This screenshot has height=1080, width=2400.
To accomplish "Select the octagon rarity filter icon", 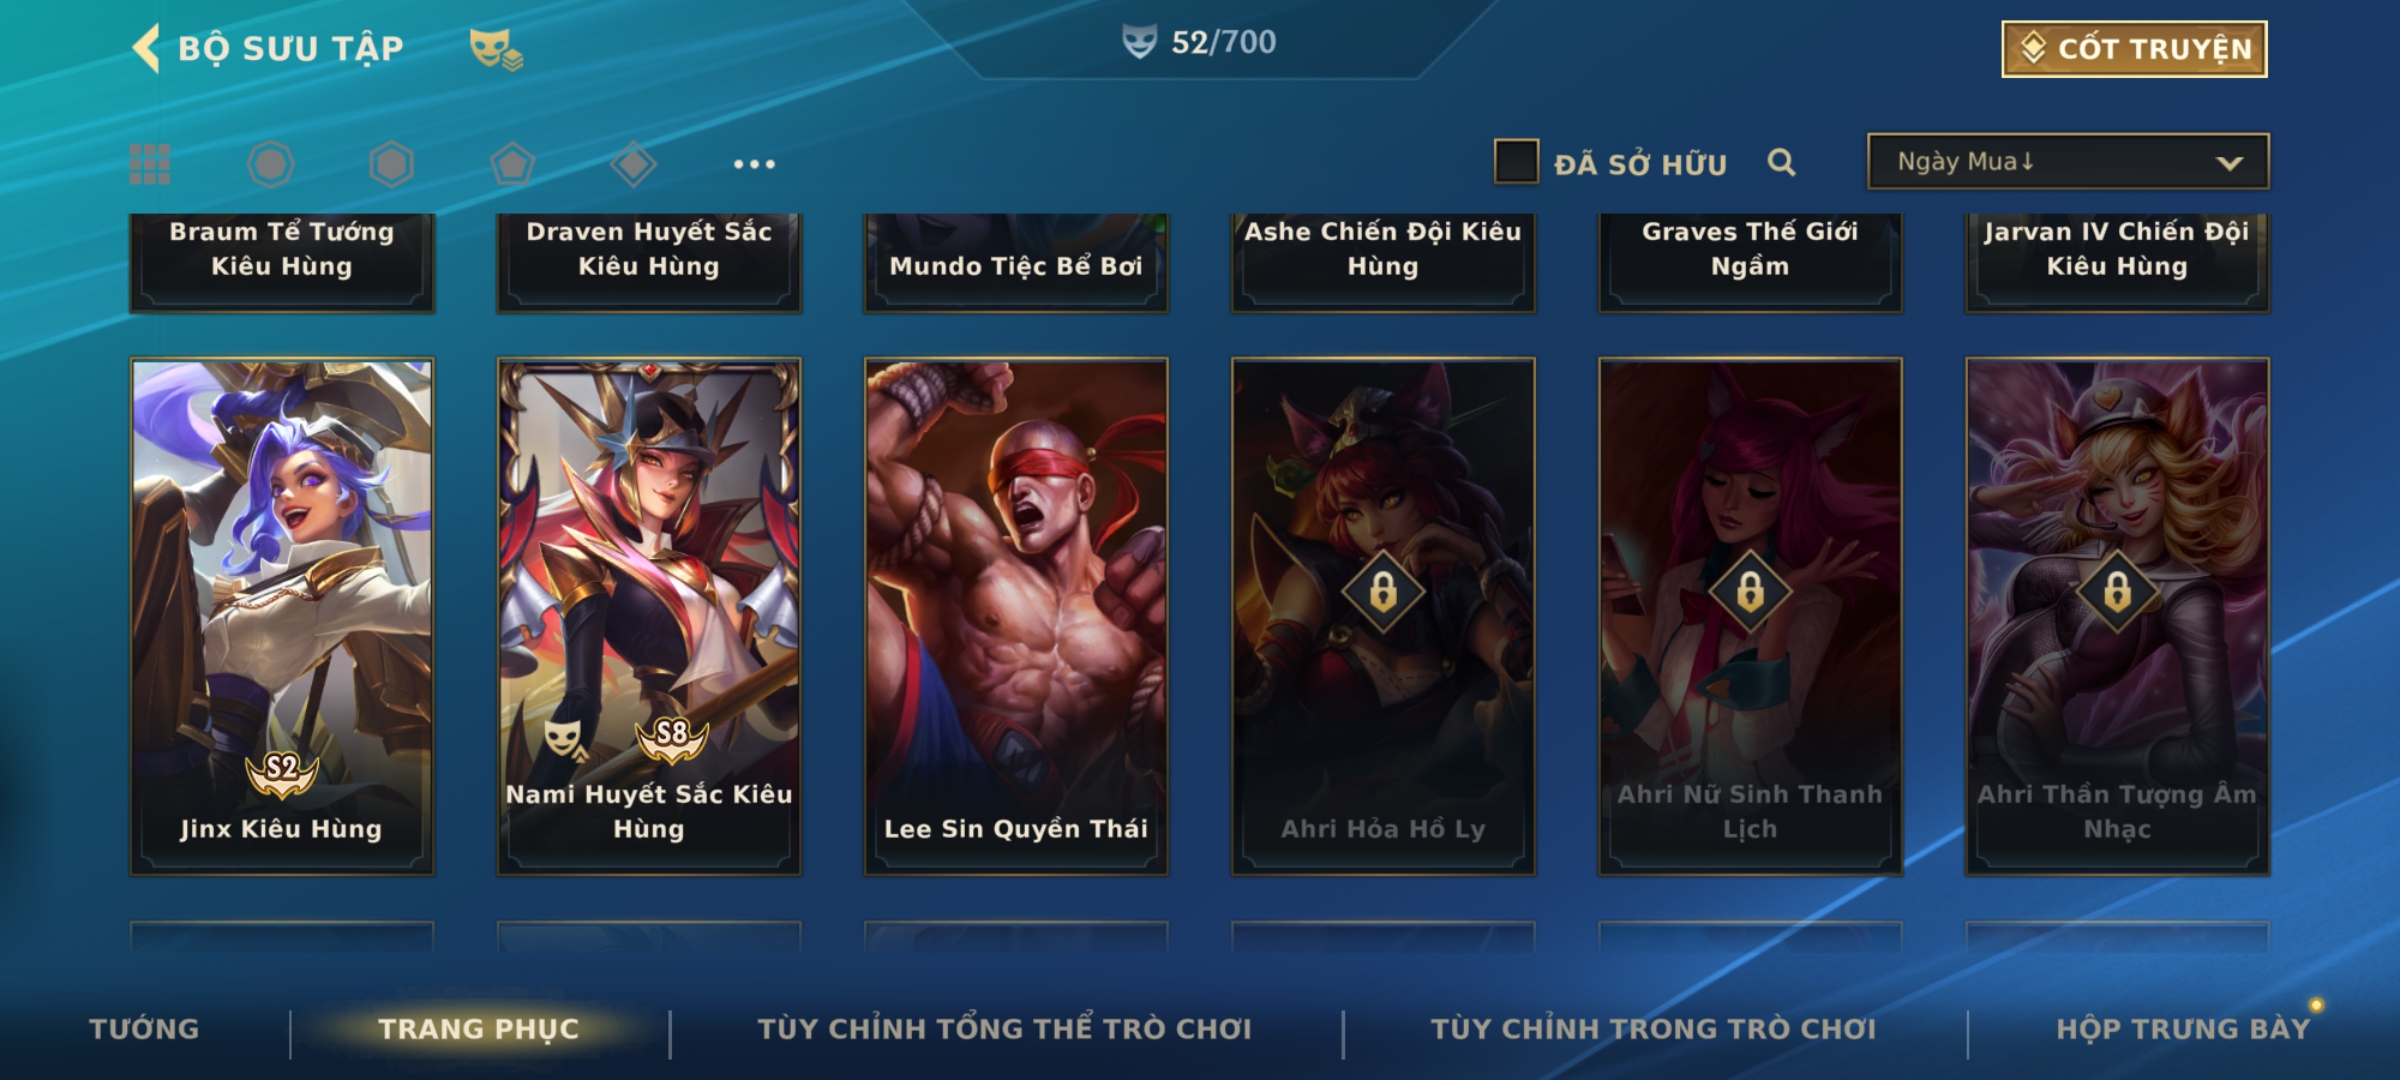I will [x=271, y=164].
